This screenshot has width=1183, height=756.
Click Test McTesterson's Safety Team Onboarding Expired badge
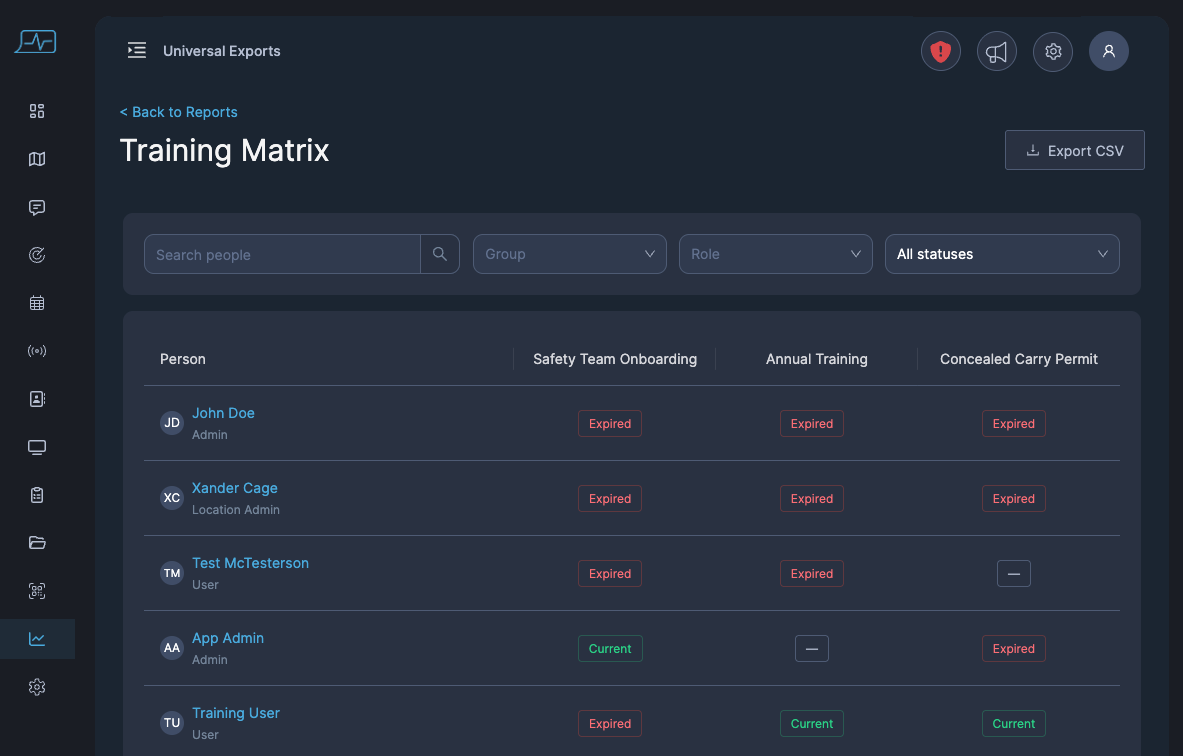coord(610,573)
